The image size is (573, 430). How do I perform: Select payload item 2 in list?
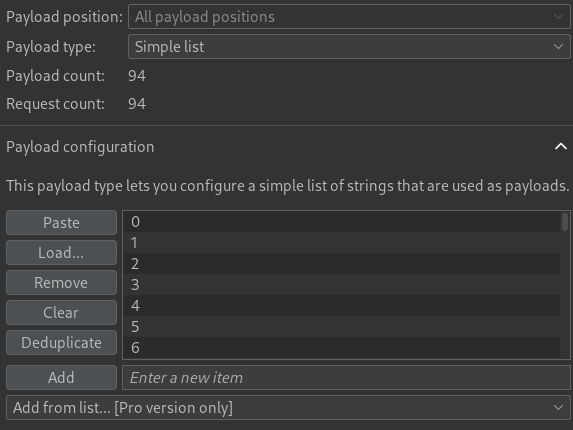click(341, 263)
